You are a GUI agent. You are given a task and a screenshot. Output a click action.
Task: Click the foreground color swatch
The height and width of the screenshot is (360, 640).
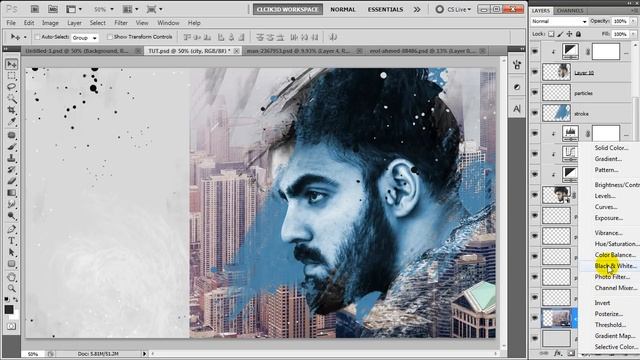point(9,309)
